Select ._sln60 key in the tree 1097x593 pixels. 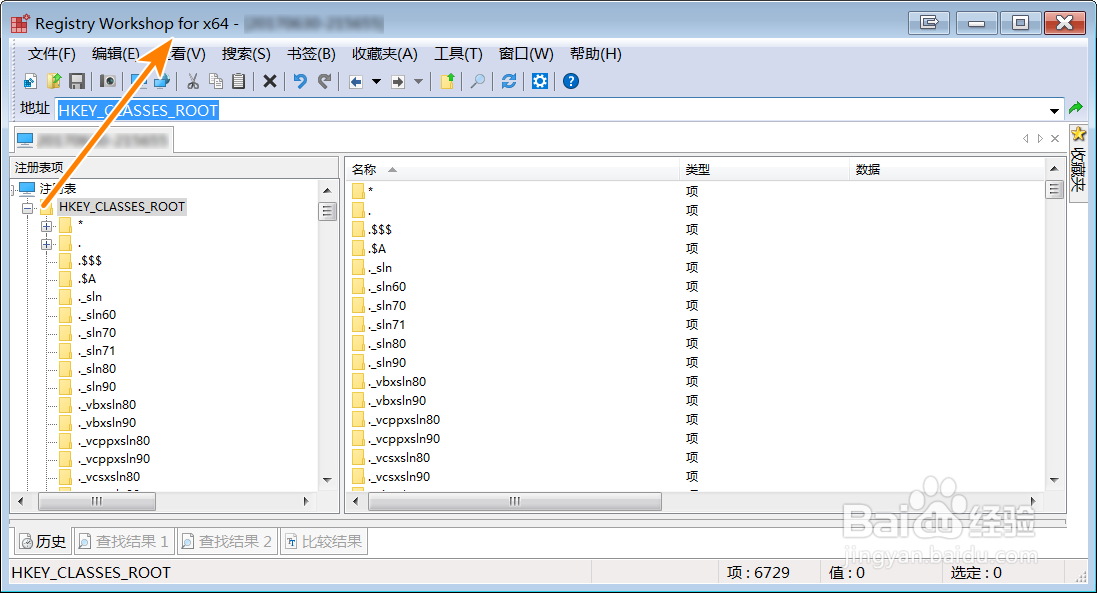click(x=97, y=315)
